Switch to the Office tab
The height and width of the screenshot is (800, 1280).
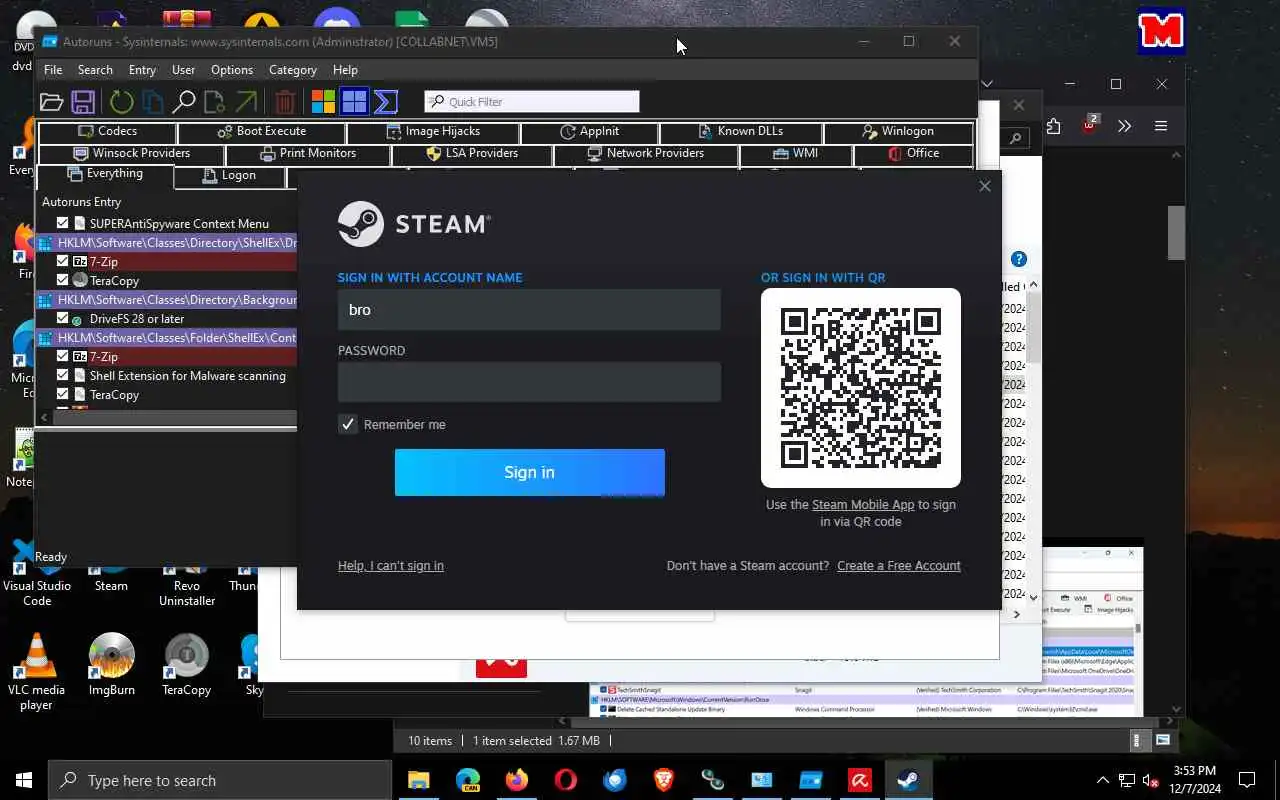point(914,153)
